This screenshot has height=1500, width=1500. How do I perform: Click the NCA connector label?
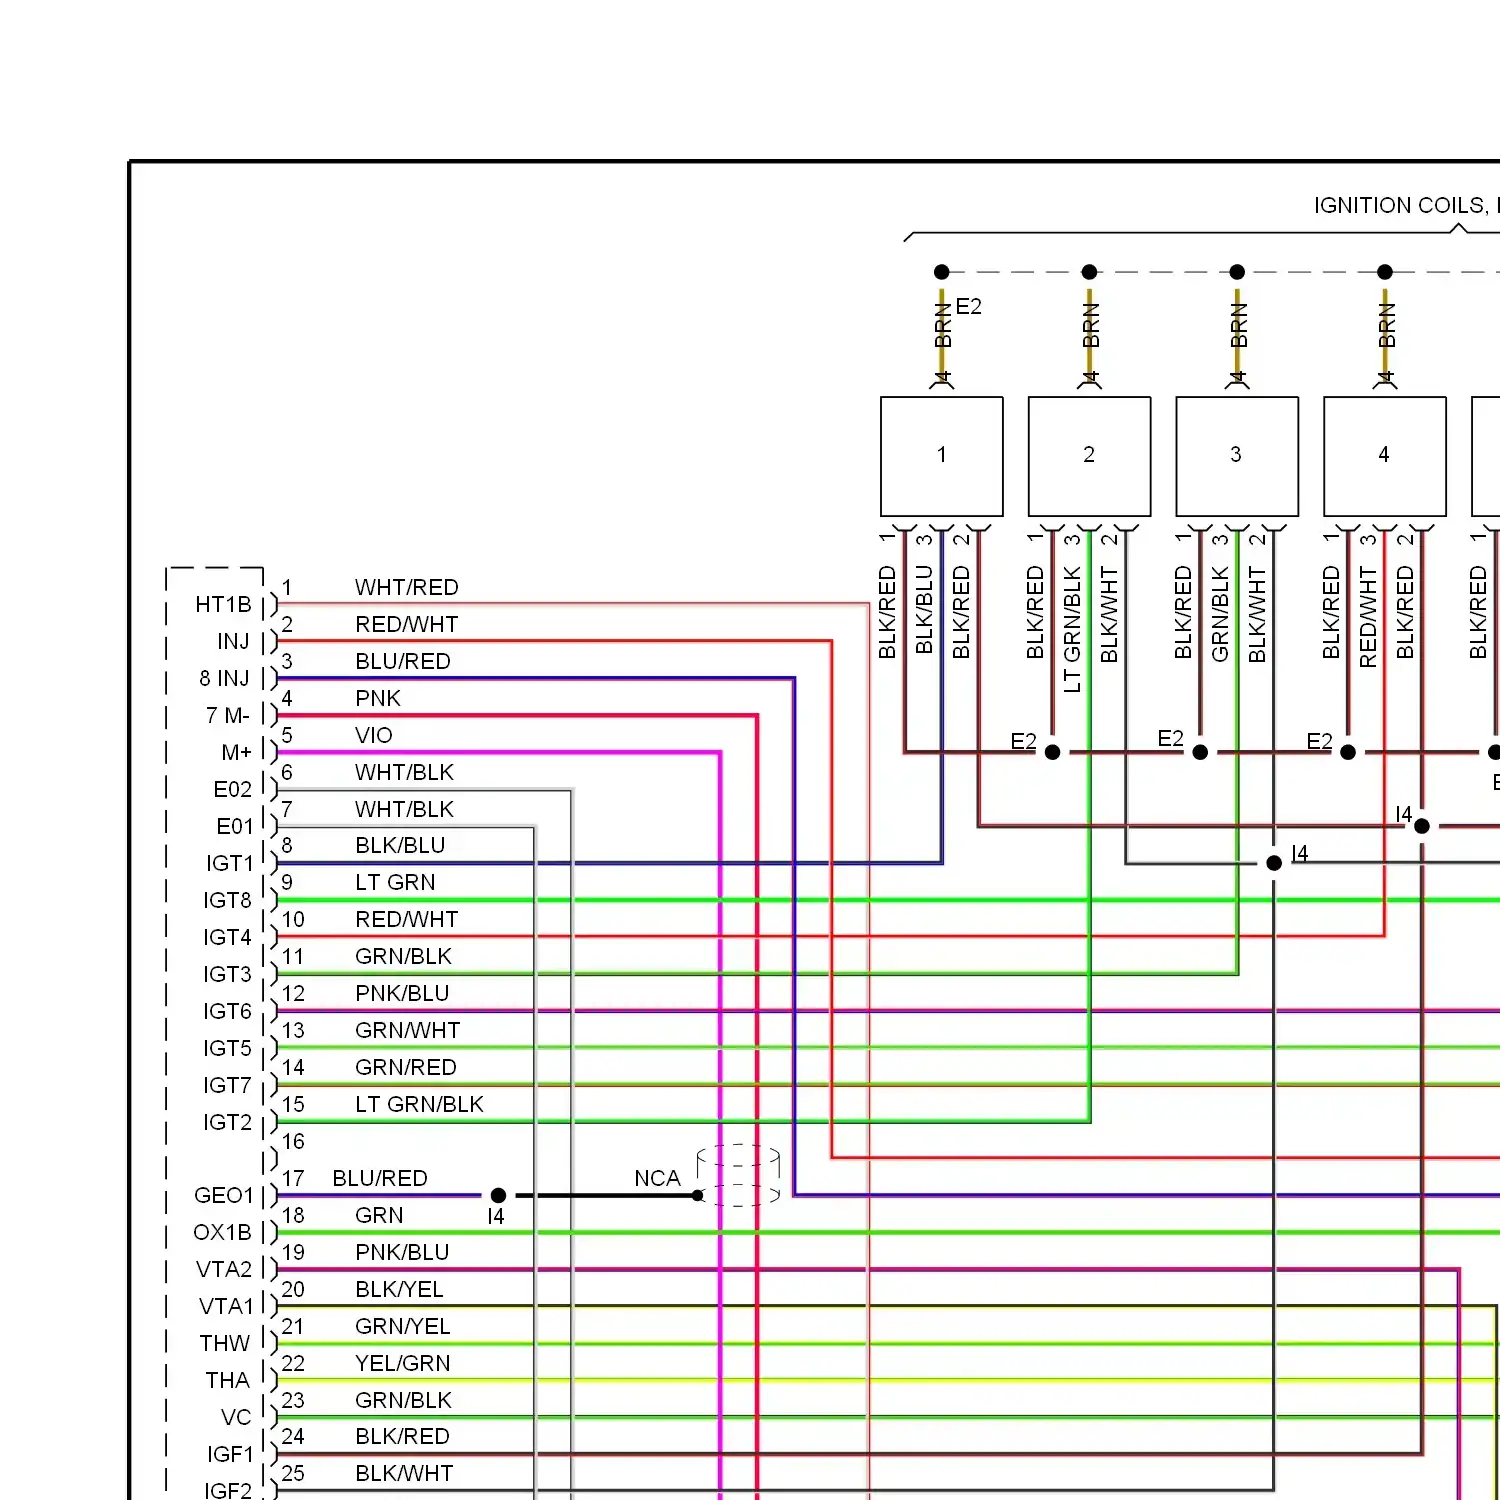(657, 1179)
